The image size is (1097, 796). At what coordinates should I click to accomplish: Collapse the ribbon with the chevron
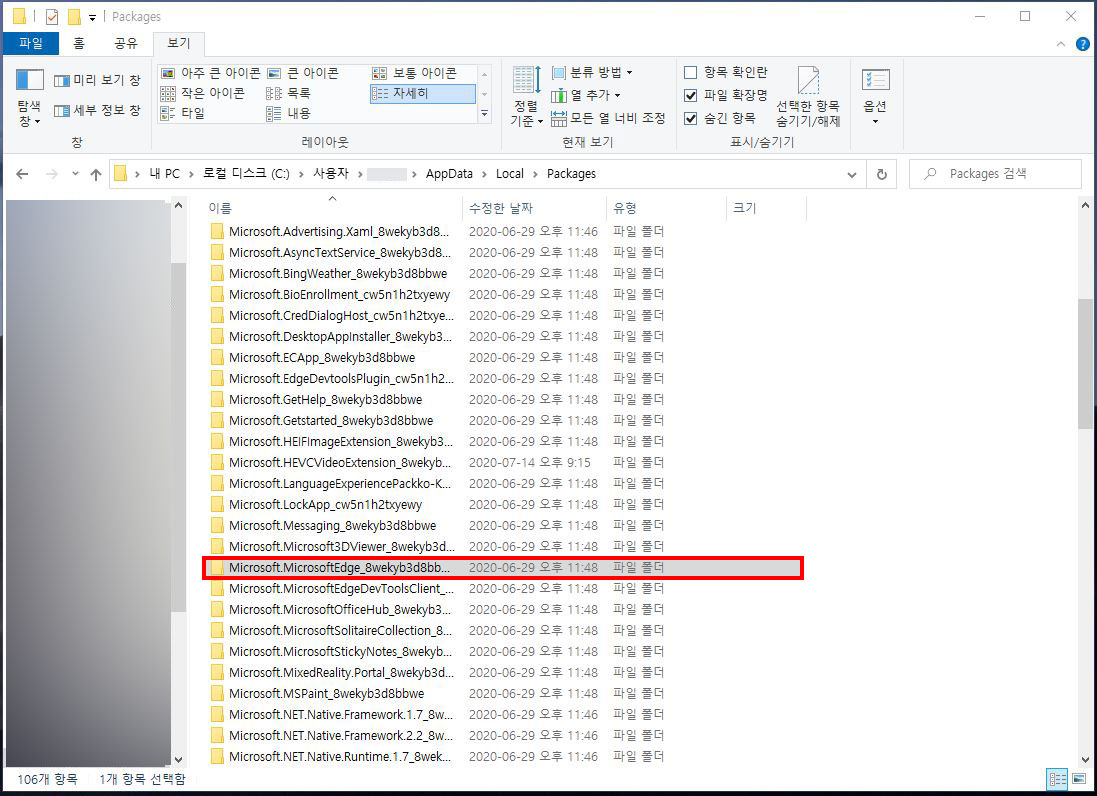pos(1061,44)
